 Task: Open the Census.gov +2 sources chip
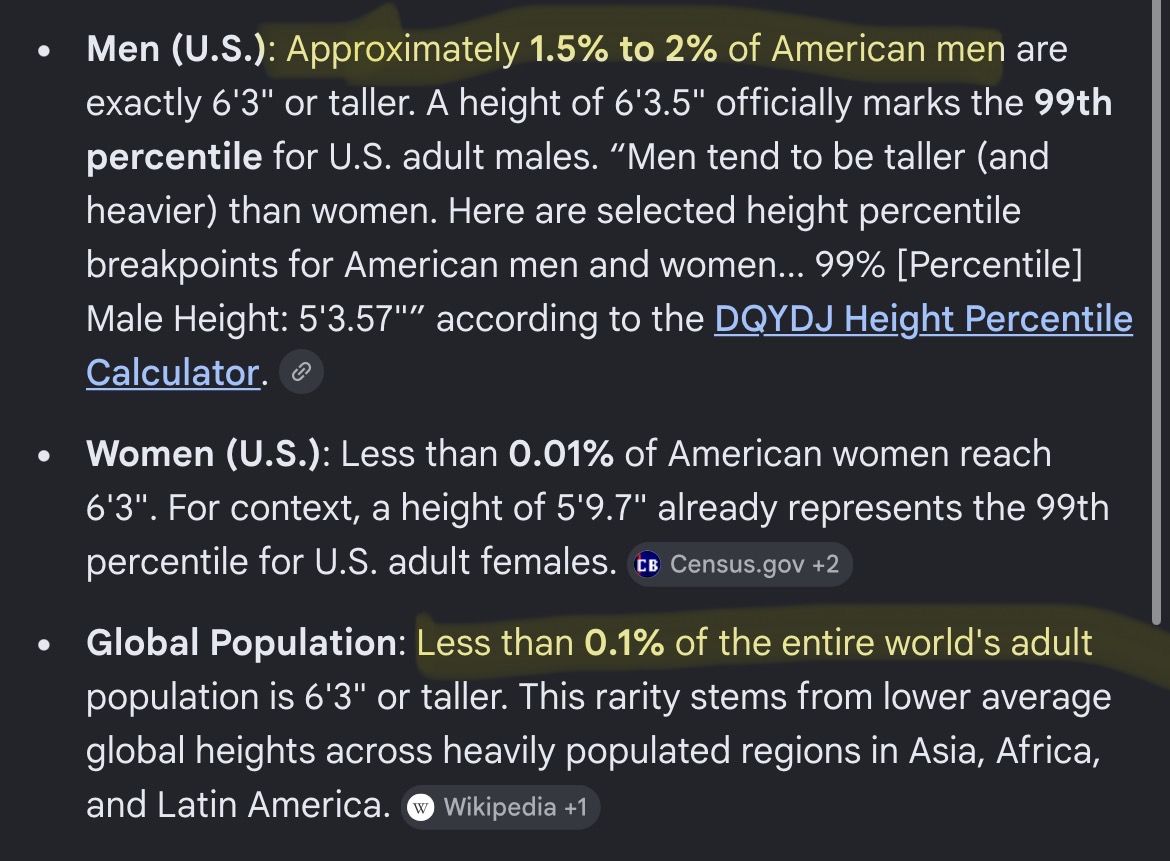[x=739, y=565]
